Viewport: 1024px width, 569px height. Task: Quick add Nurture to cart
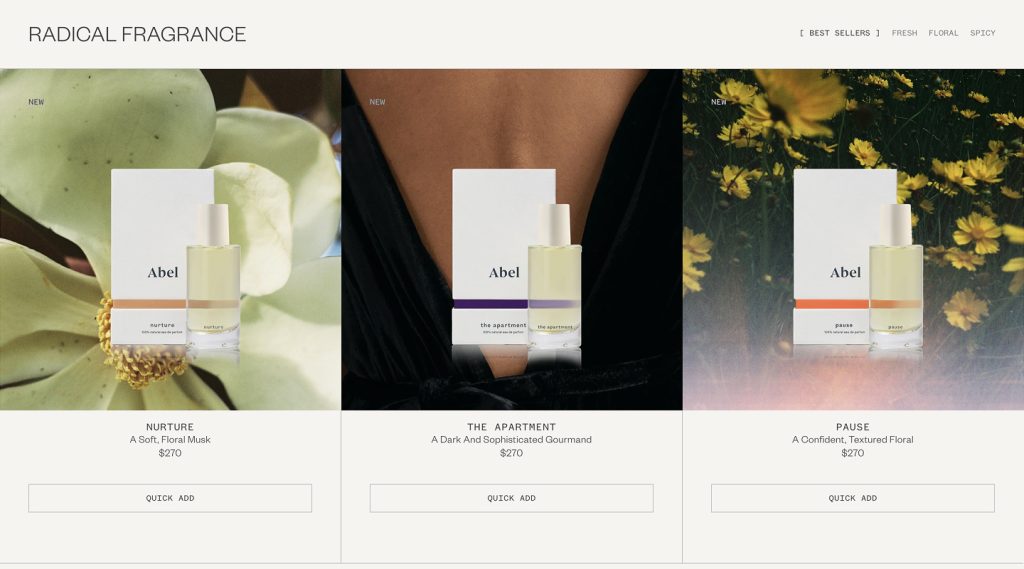170,498
